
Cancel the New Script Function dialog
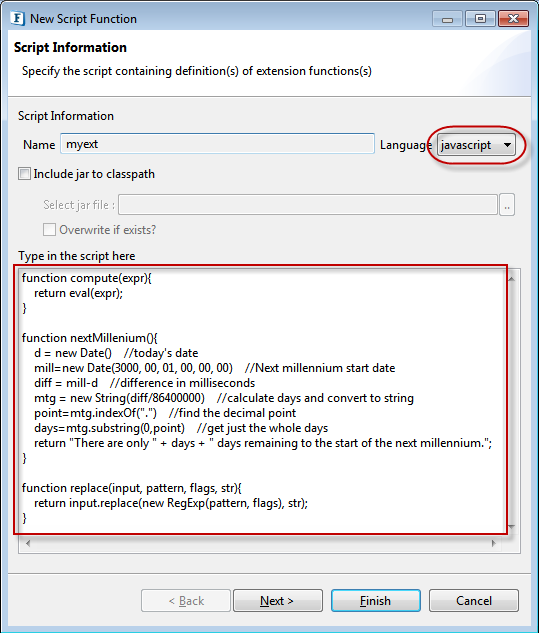tap(474, 601)
